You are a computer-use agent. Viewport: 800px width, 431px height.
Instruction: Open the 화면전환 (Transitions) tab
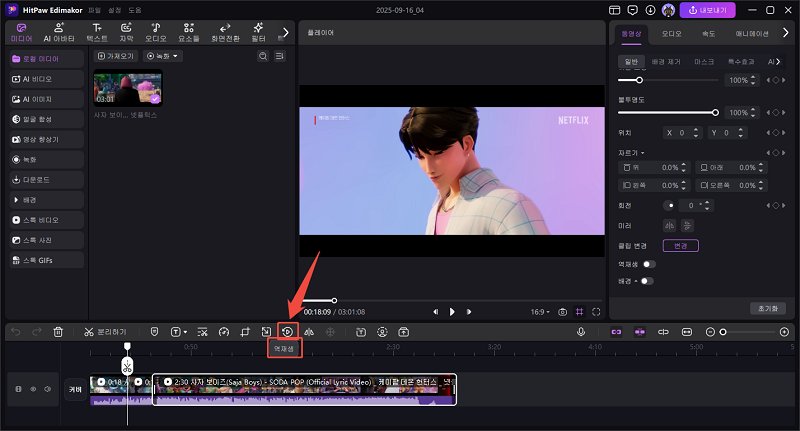pos(225,33)
